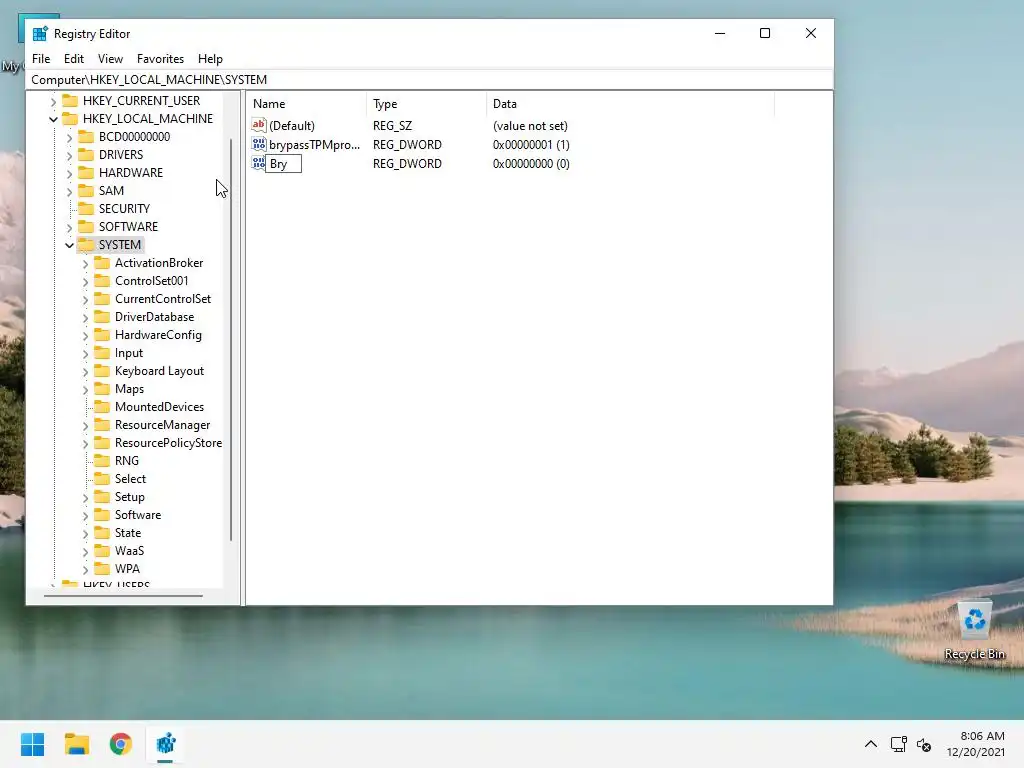Image resolution: width=1024 pixels, height=768 pixels.
Task: Select the Input key
Action: tap(129, 353)
